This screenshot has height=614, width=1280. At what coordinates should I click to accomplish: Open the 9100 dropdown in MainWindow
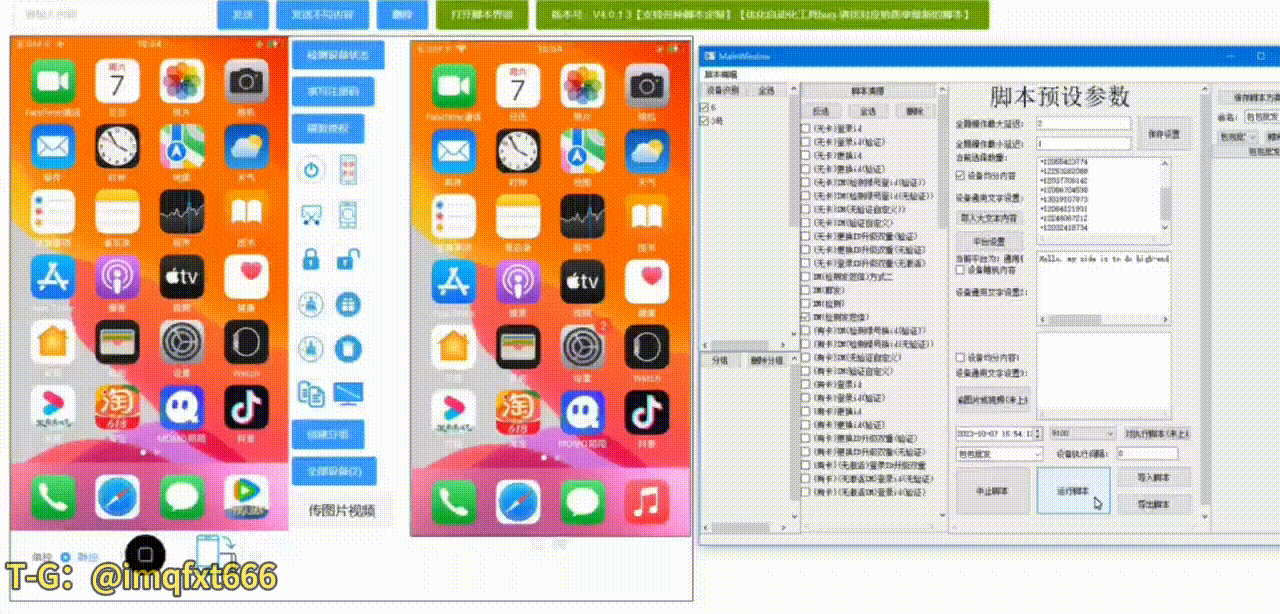click(1082, 434)
